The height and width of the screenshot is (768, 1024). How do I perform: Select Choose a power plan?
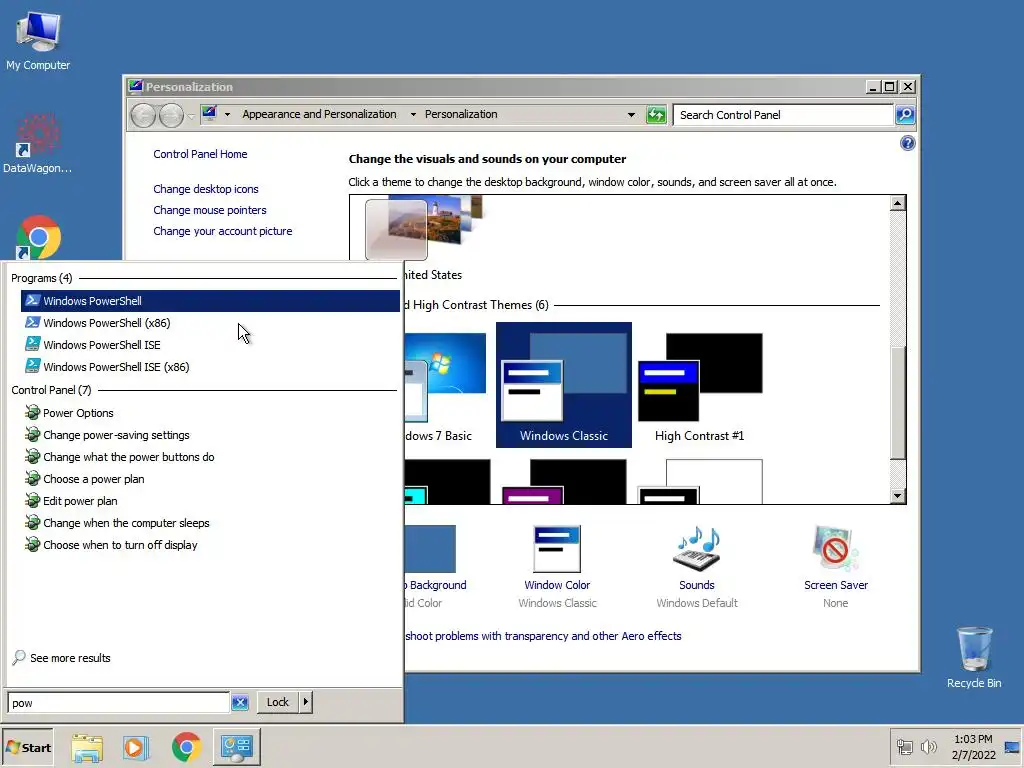click(210, 479)
